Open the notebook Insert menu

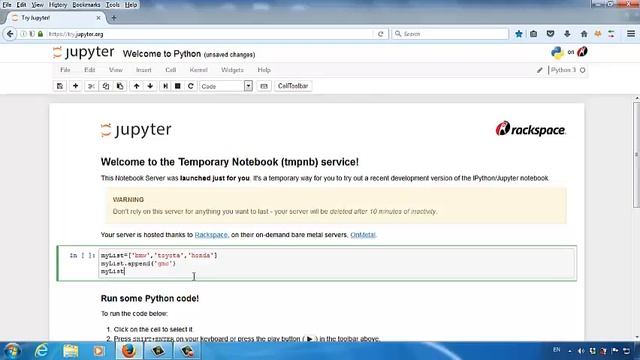point(144,70)
